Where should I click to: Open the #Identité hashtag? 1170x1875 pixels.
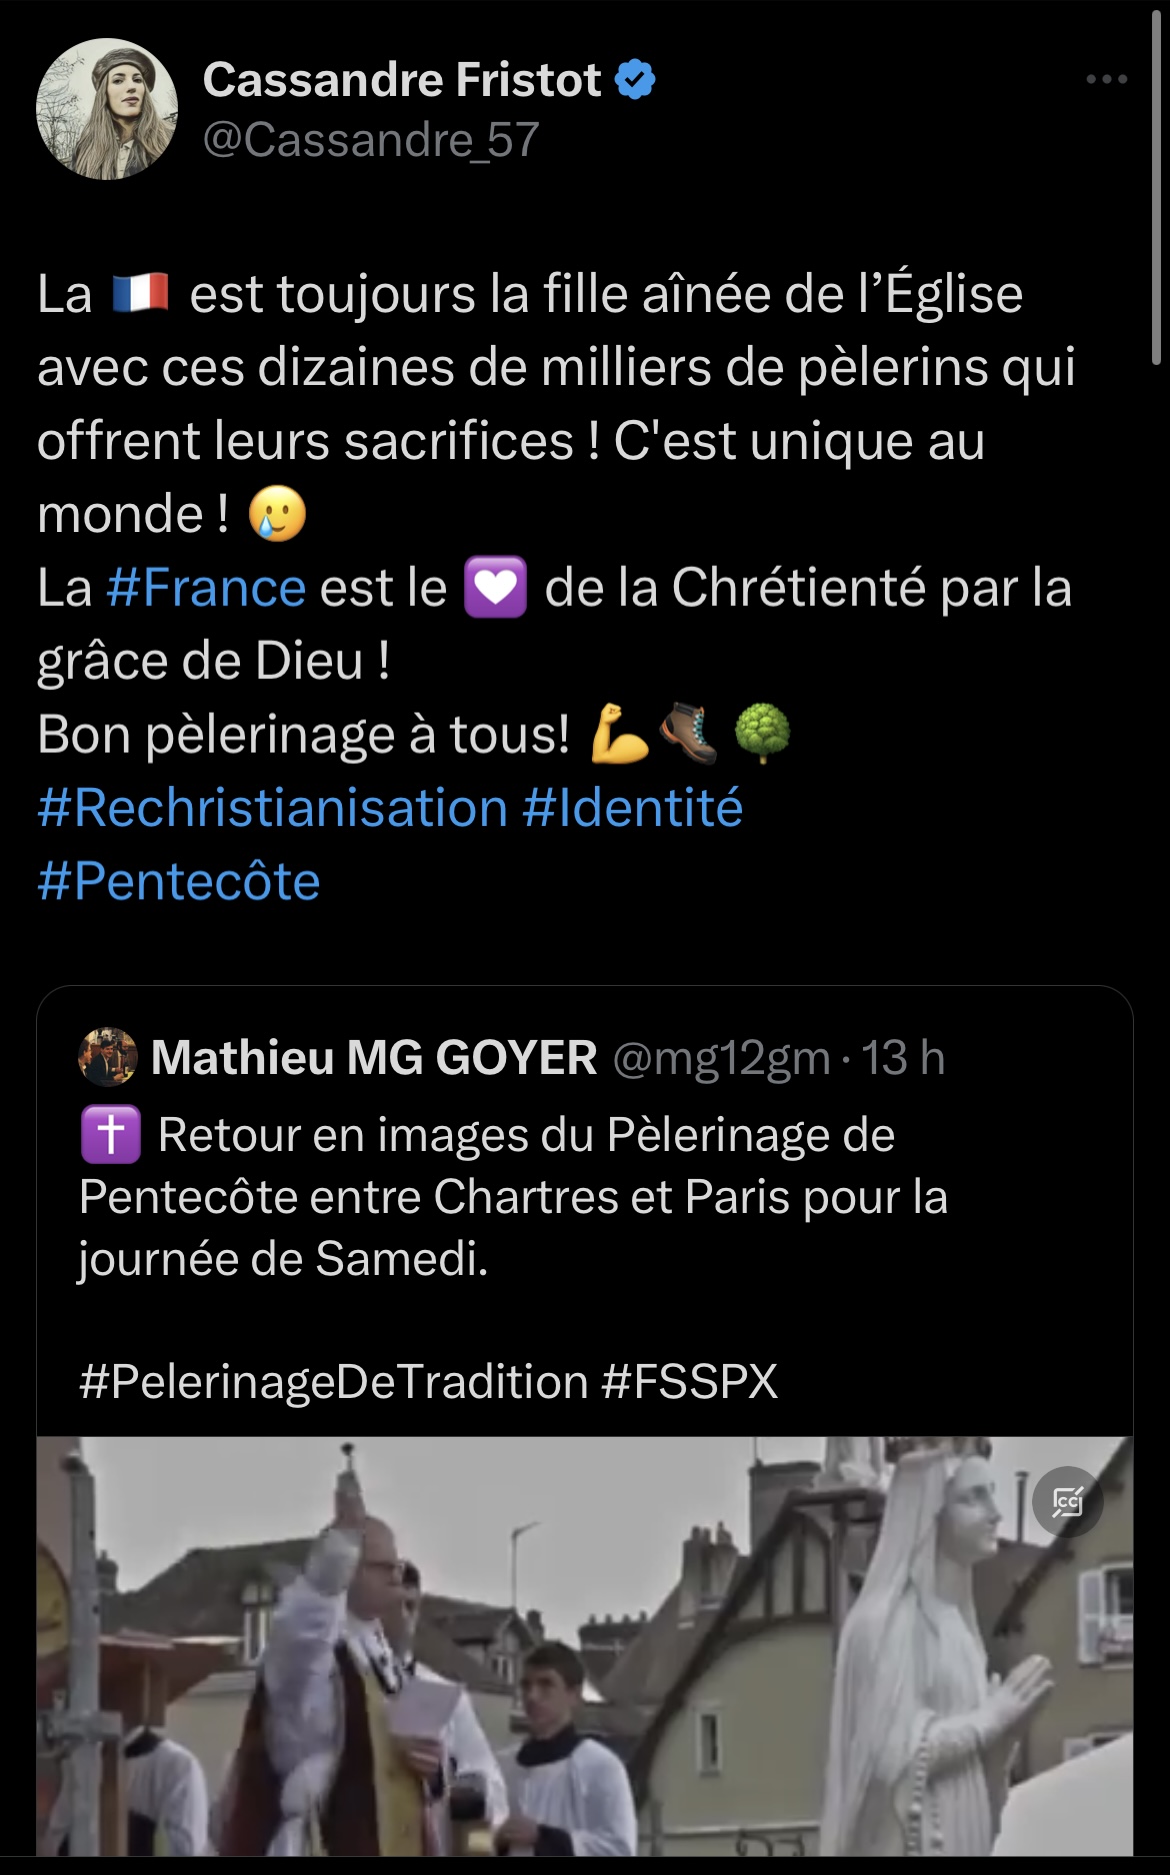(632, 808)
